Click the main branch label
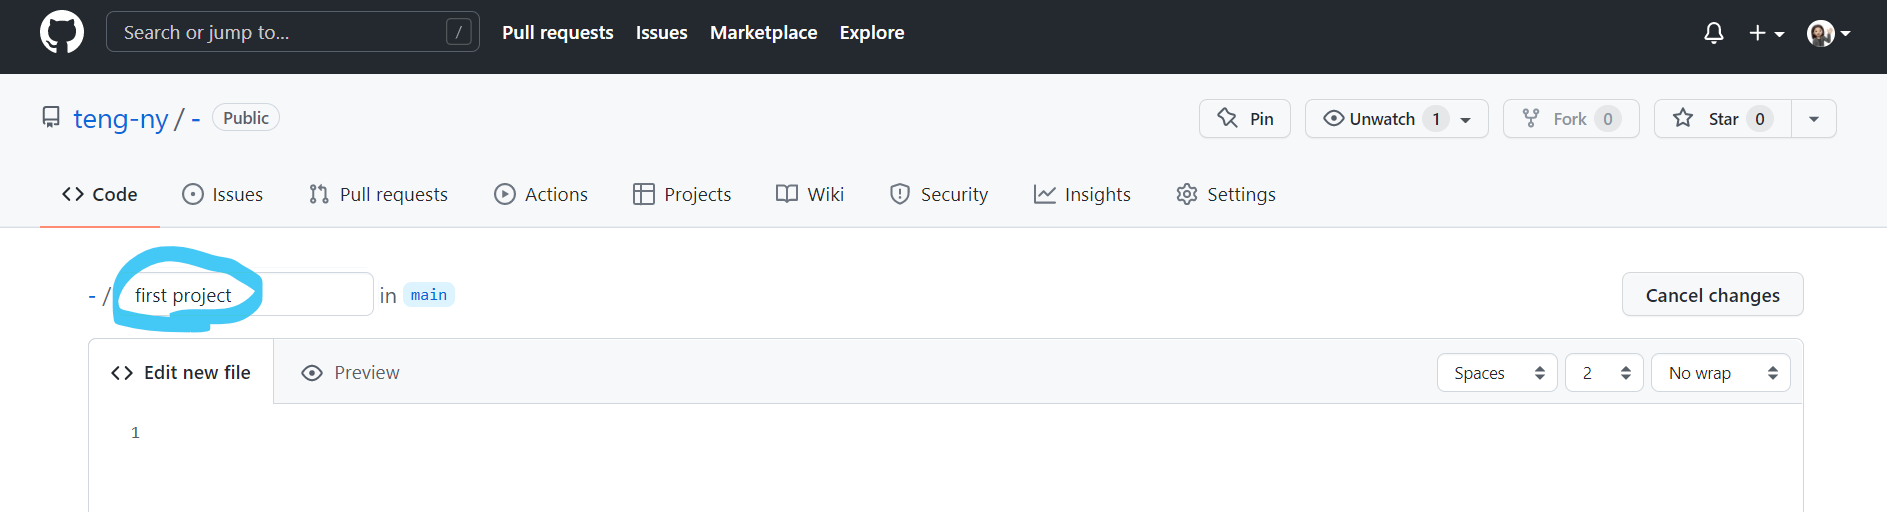The image size is (1887, 512). pos(429,295)
